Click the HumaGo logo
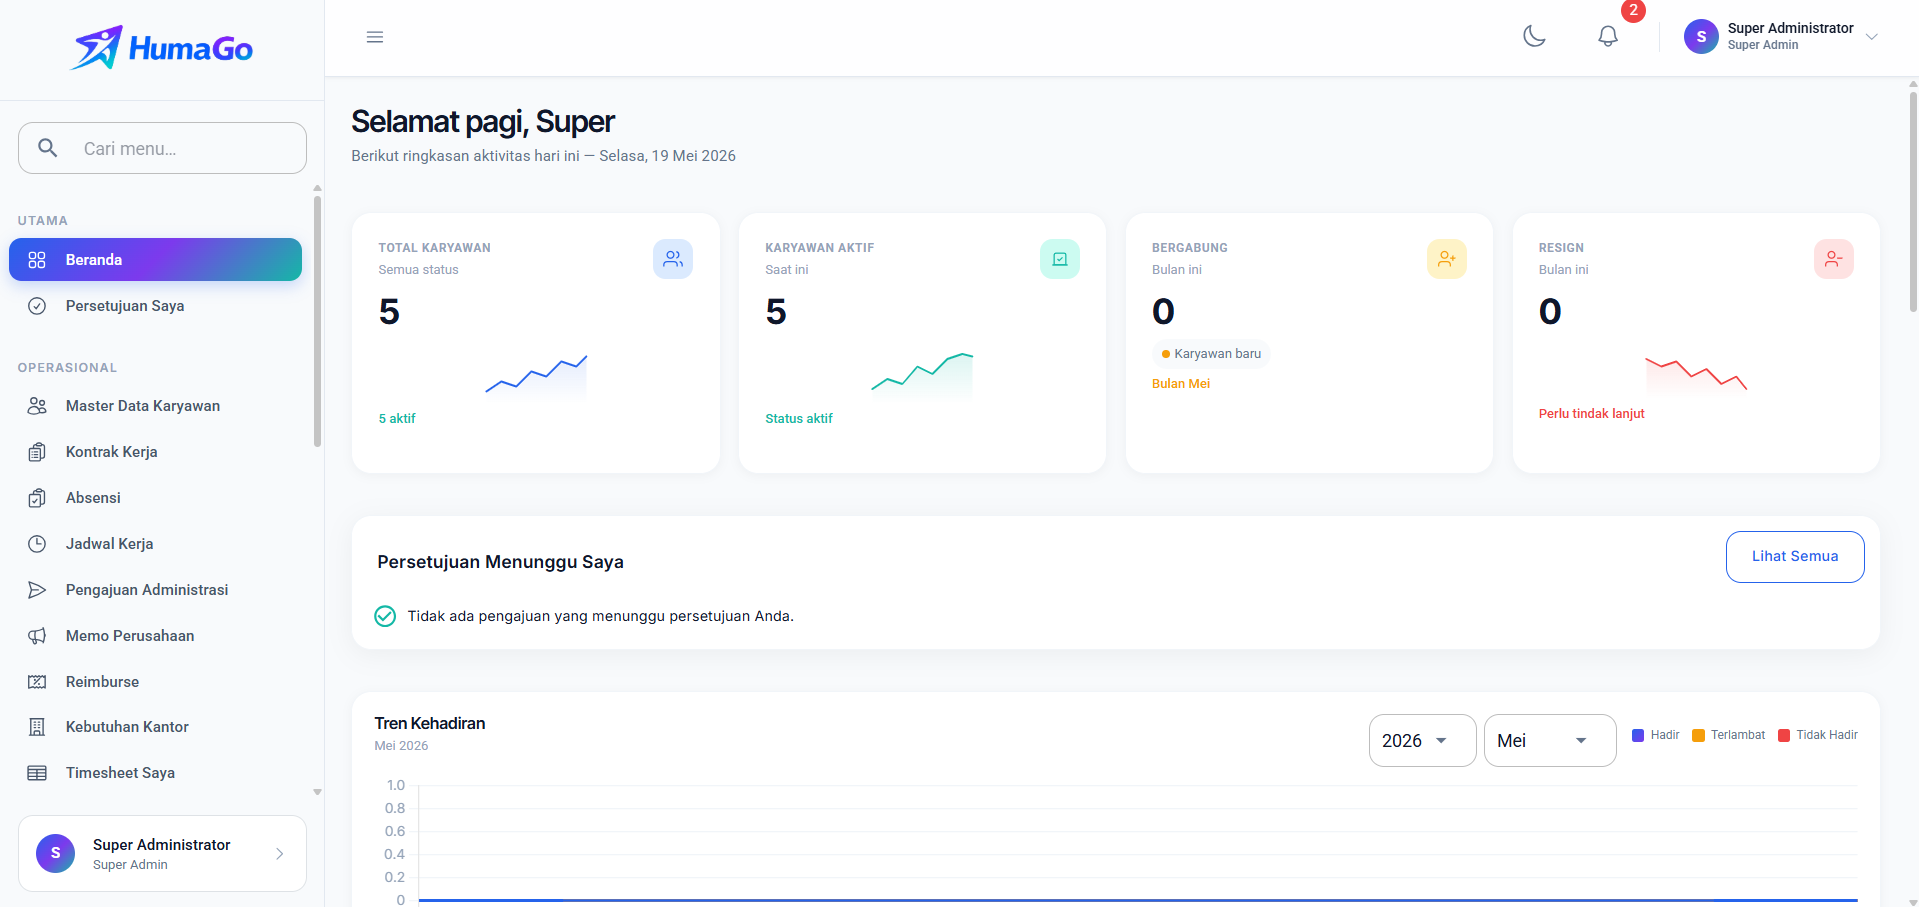 click(162, 48)
